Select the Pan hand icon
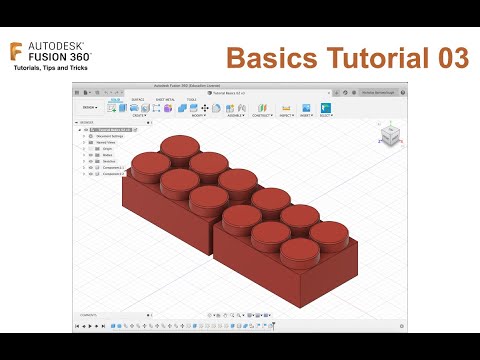 (225, 315)
